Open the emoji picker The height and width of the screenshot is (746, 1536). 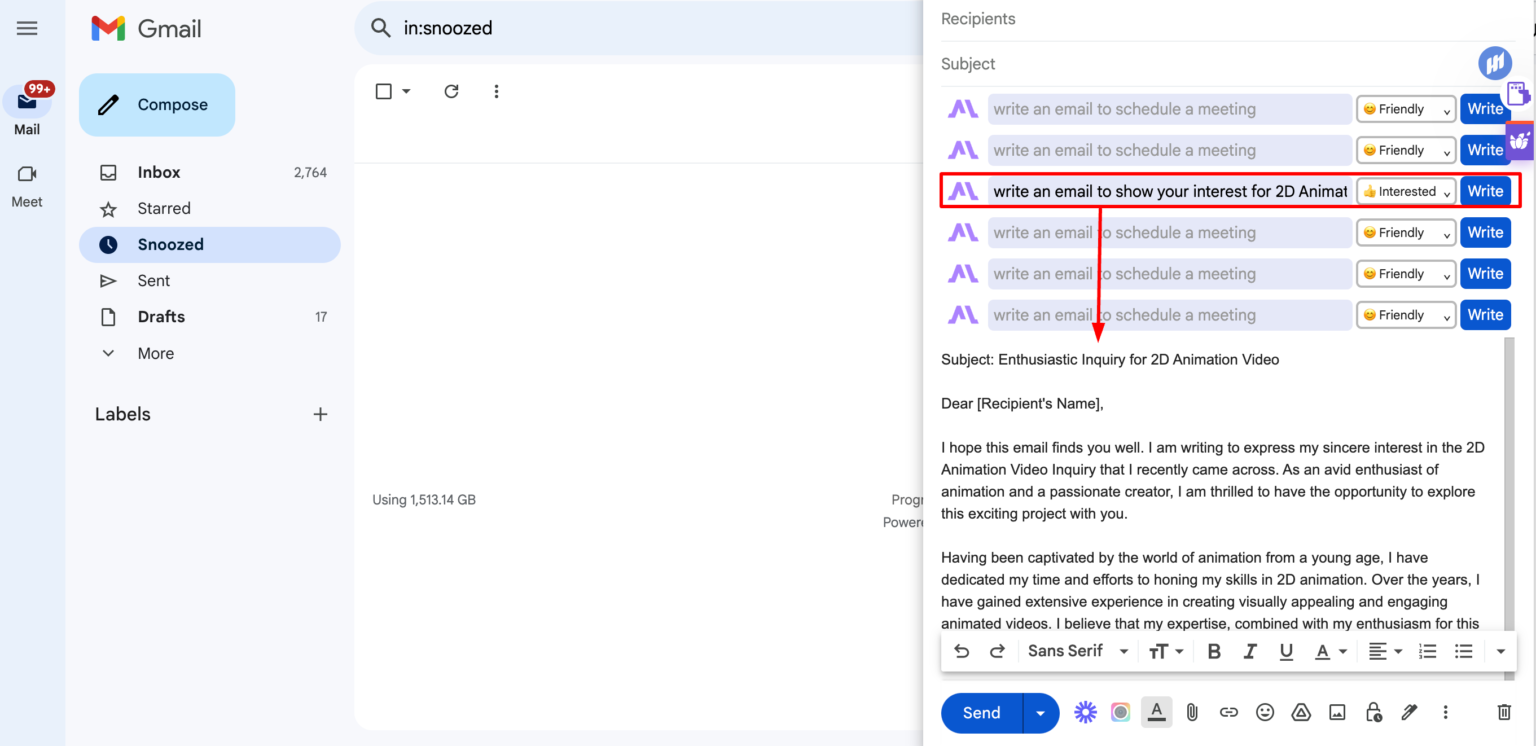tap(1265, 712)
